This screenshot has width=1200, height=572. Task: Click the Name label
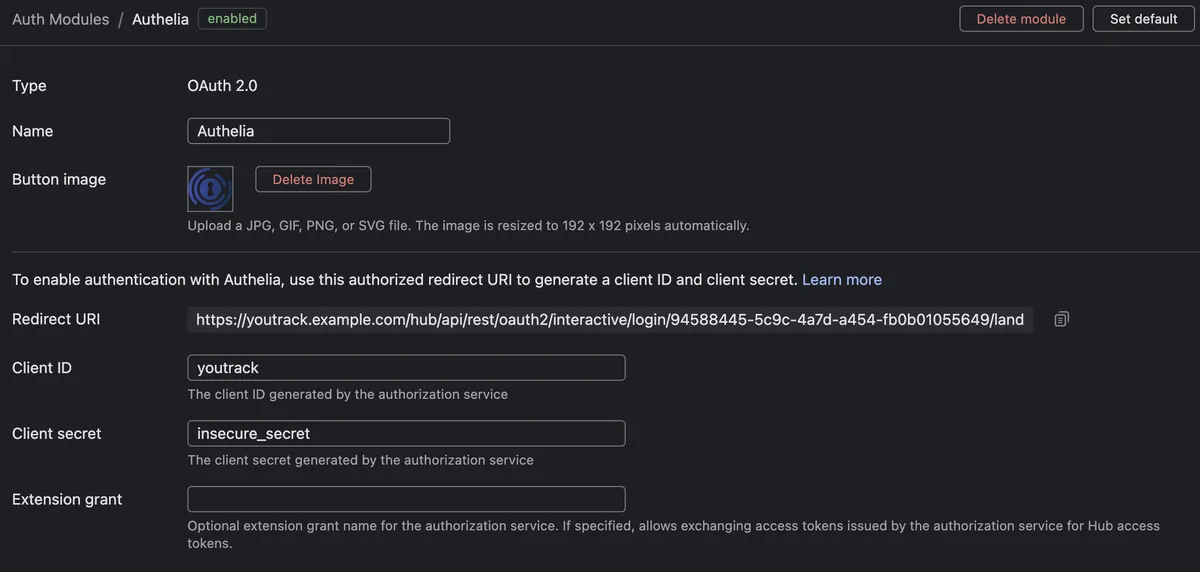[33, 131]
